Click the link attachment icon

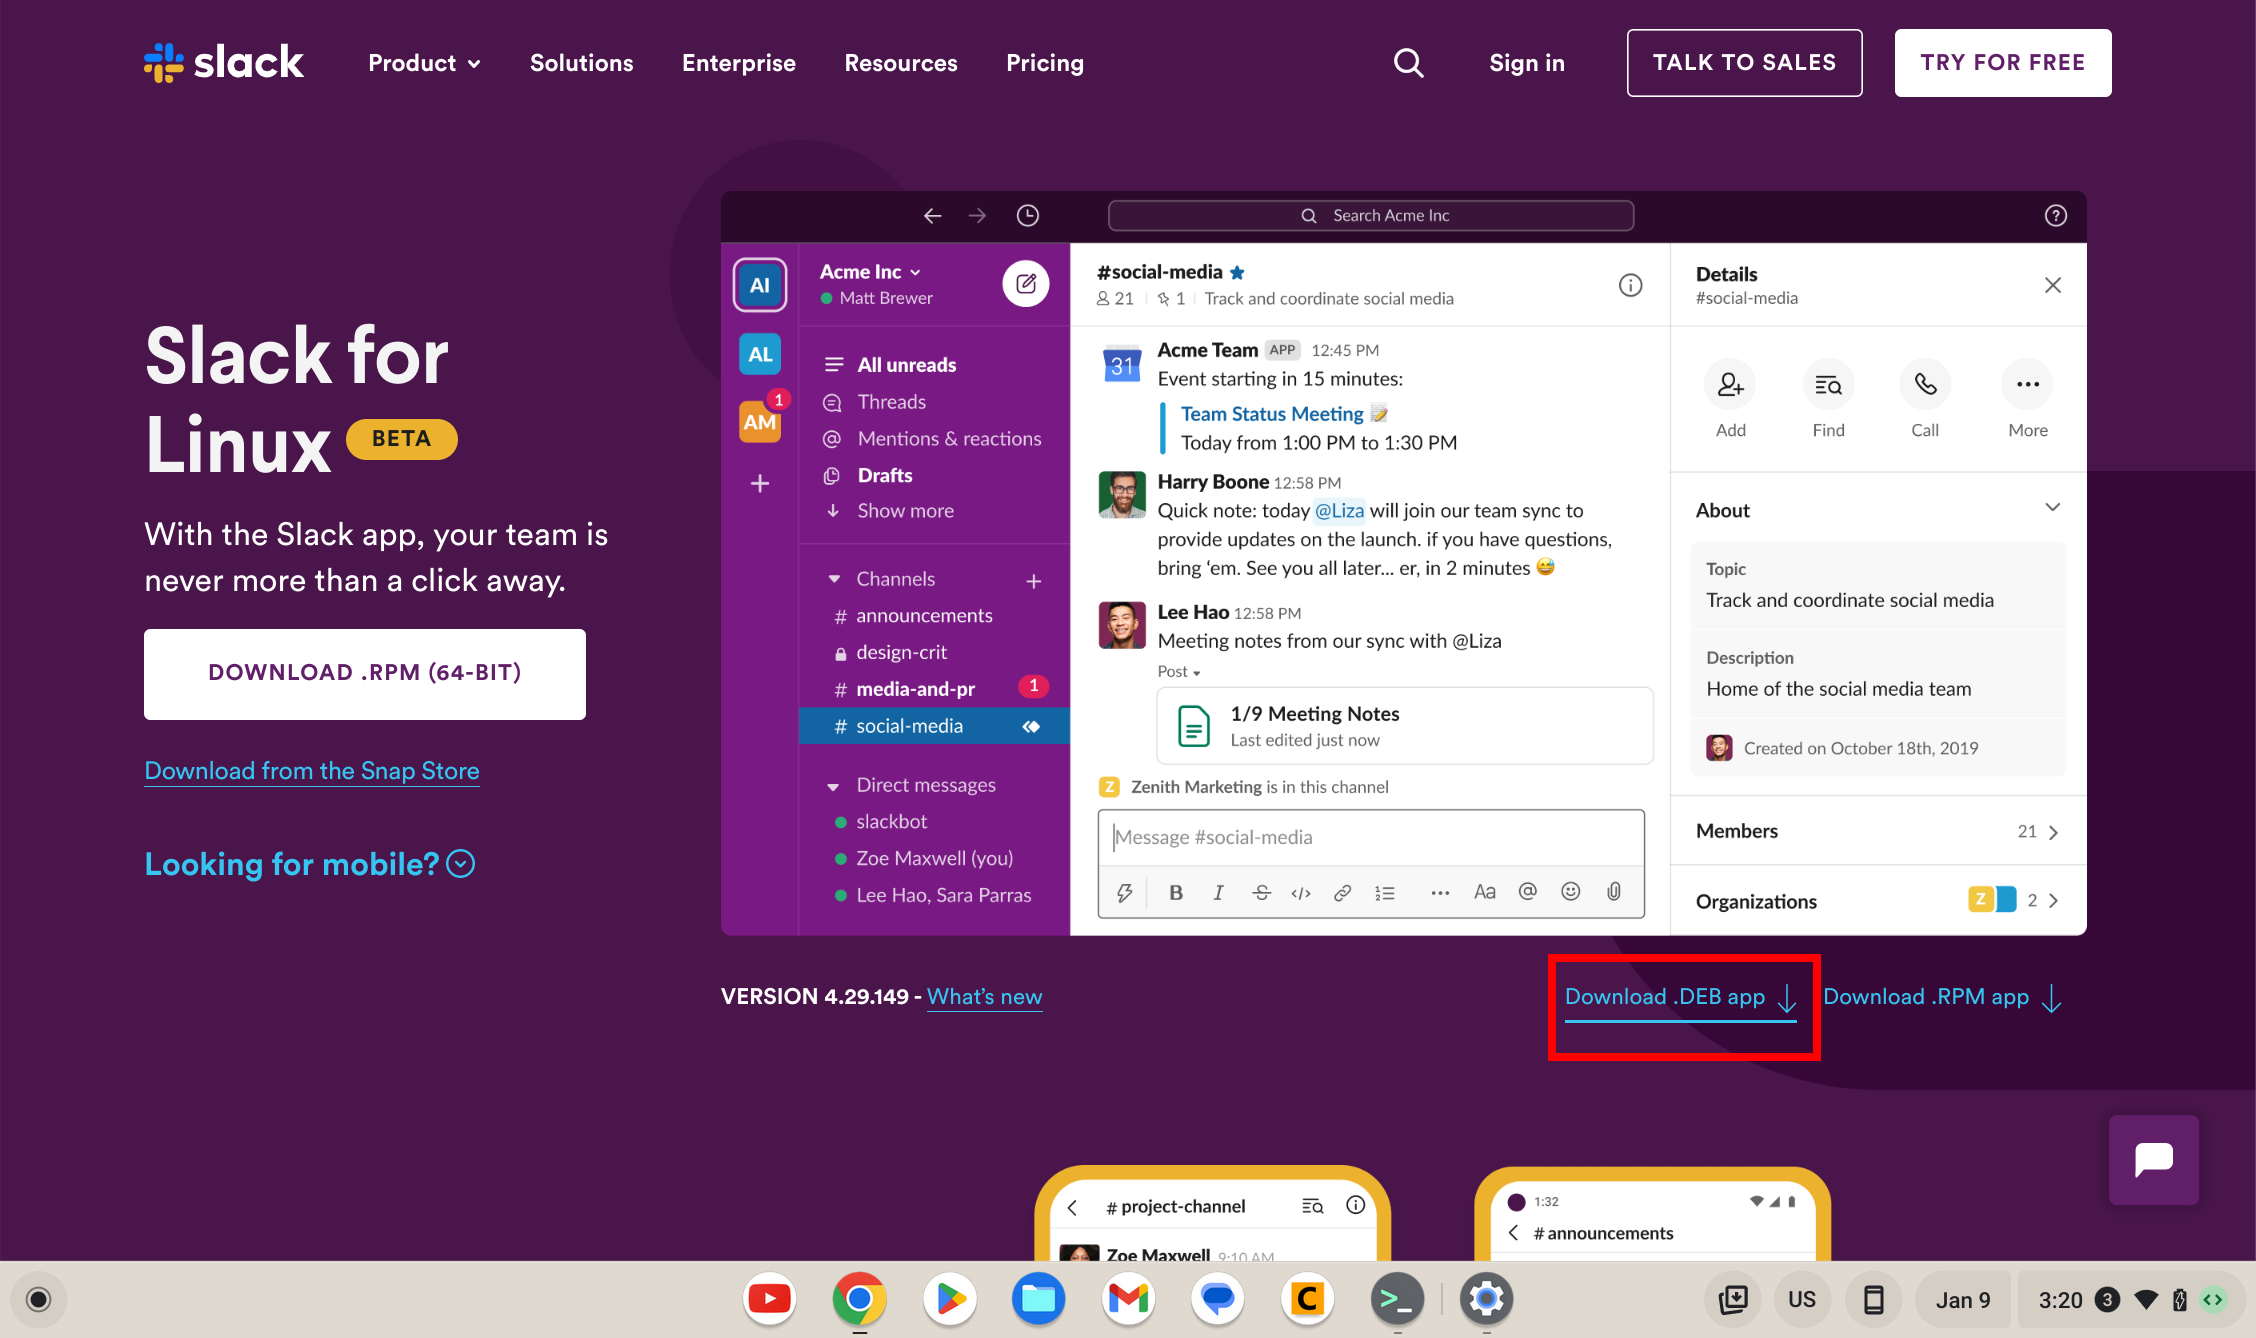[x=1341, y=890]
